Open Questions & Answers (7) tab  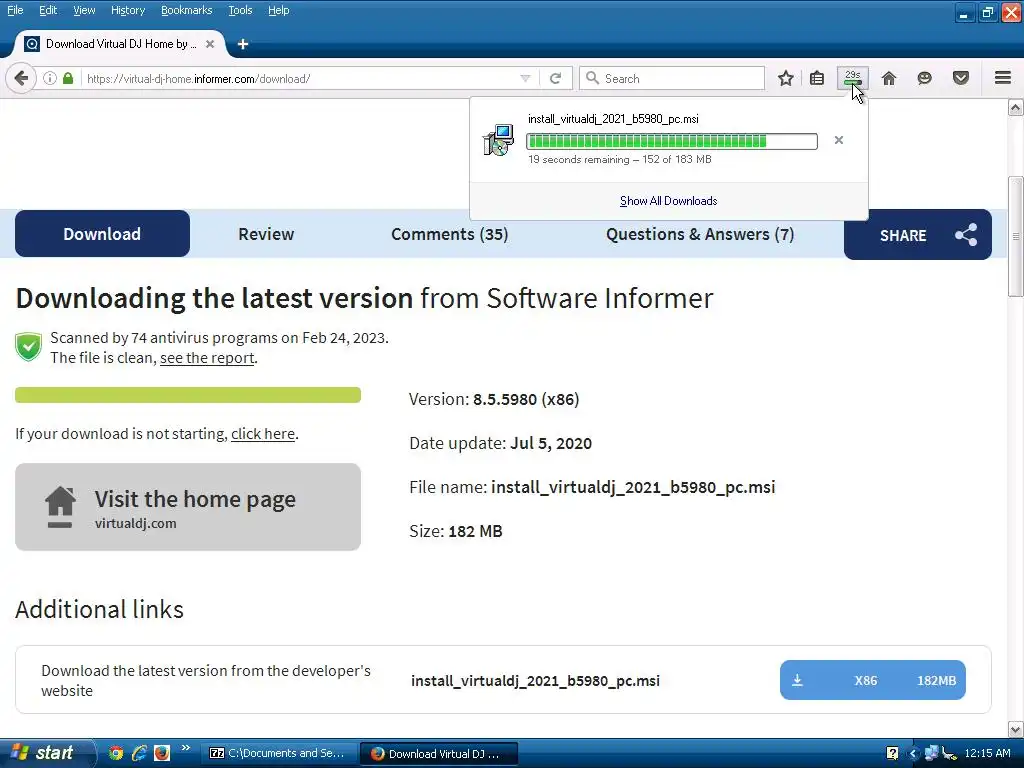[699, 234]
